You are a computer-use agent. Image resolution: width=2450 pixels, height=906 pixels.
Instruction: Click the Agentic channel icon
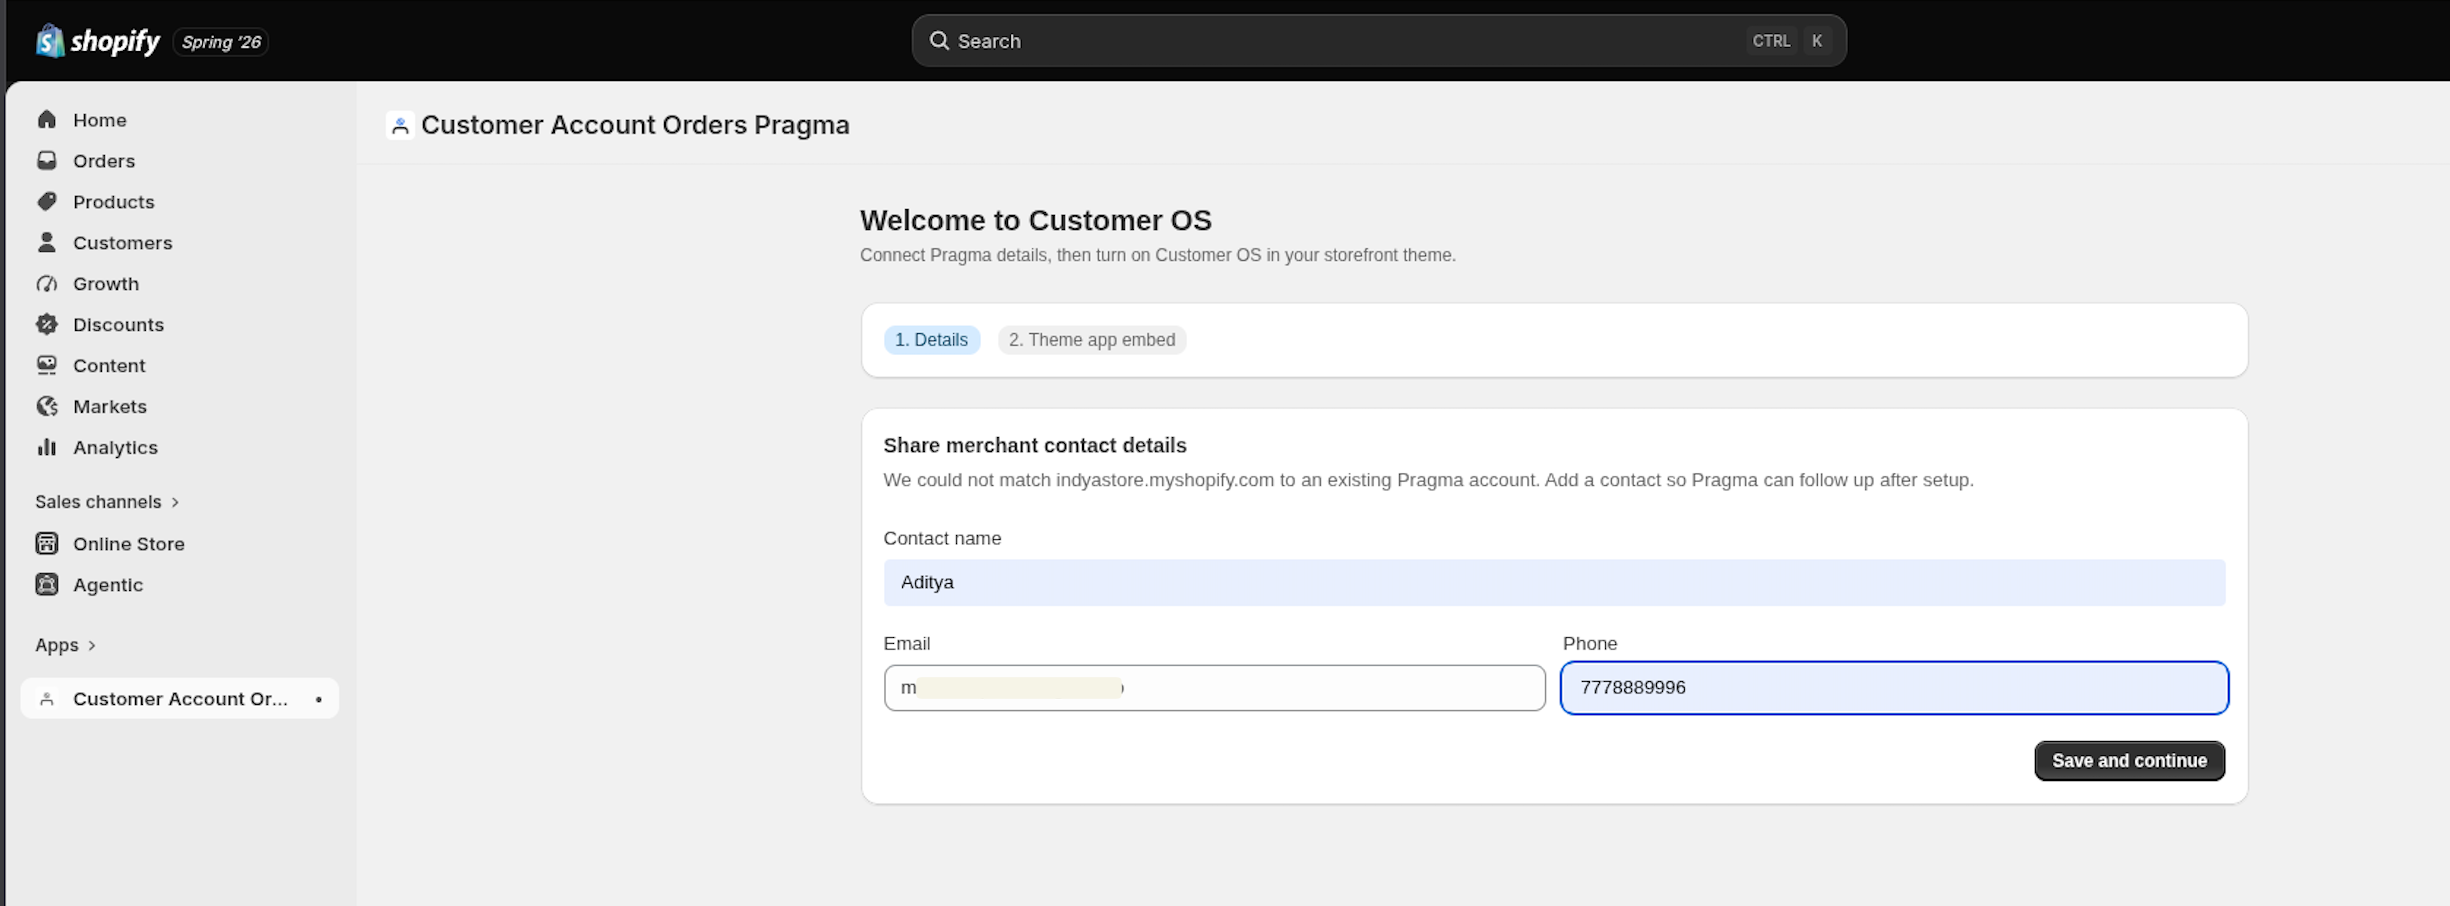[x=47, y=585]
